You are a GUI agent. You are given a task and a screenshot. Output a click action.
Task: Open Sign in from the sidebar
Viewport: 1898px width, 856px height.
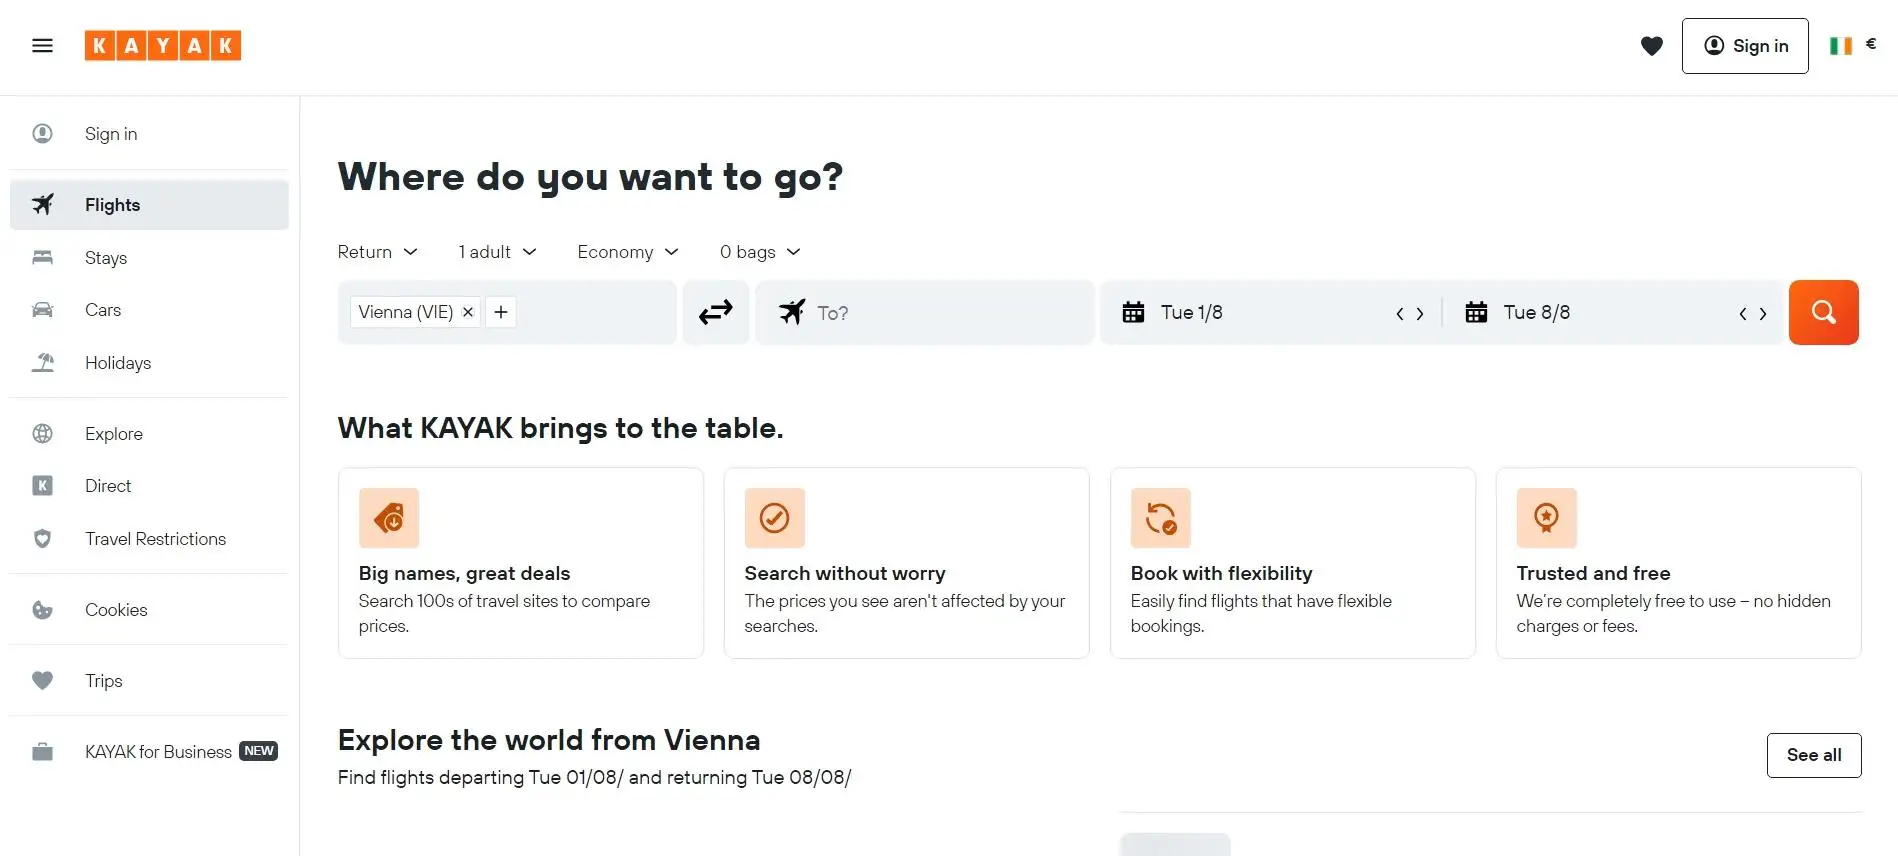[x=149, y=134]
